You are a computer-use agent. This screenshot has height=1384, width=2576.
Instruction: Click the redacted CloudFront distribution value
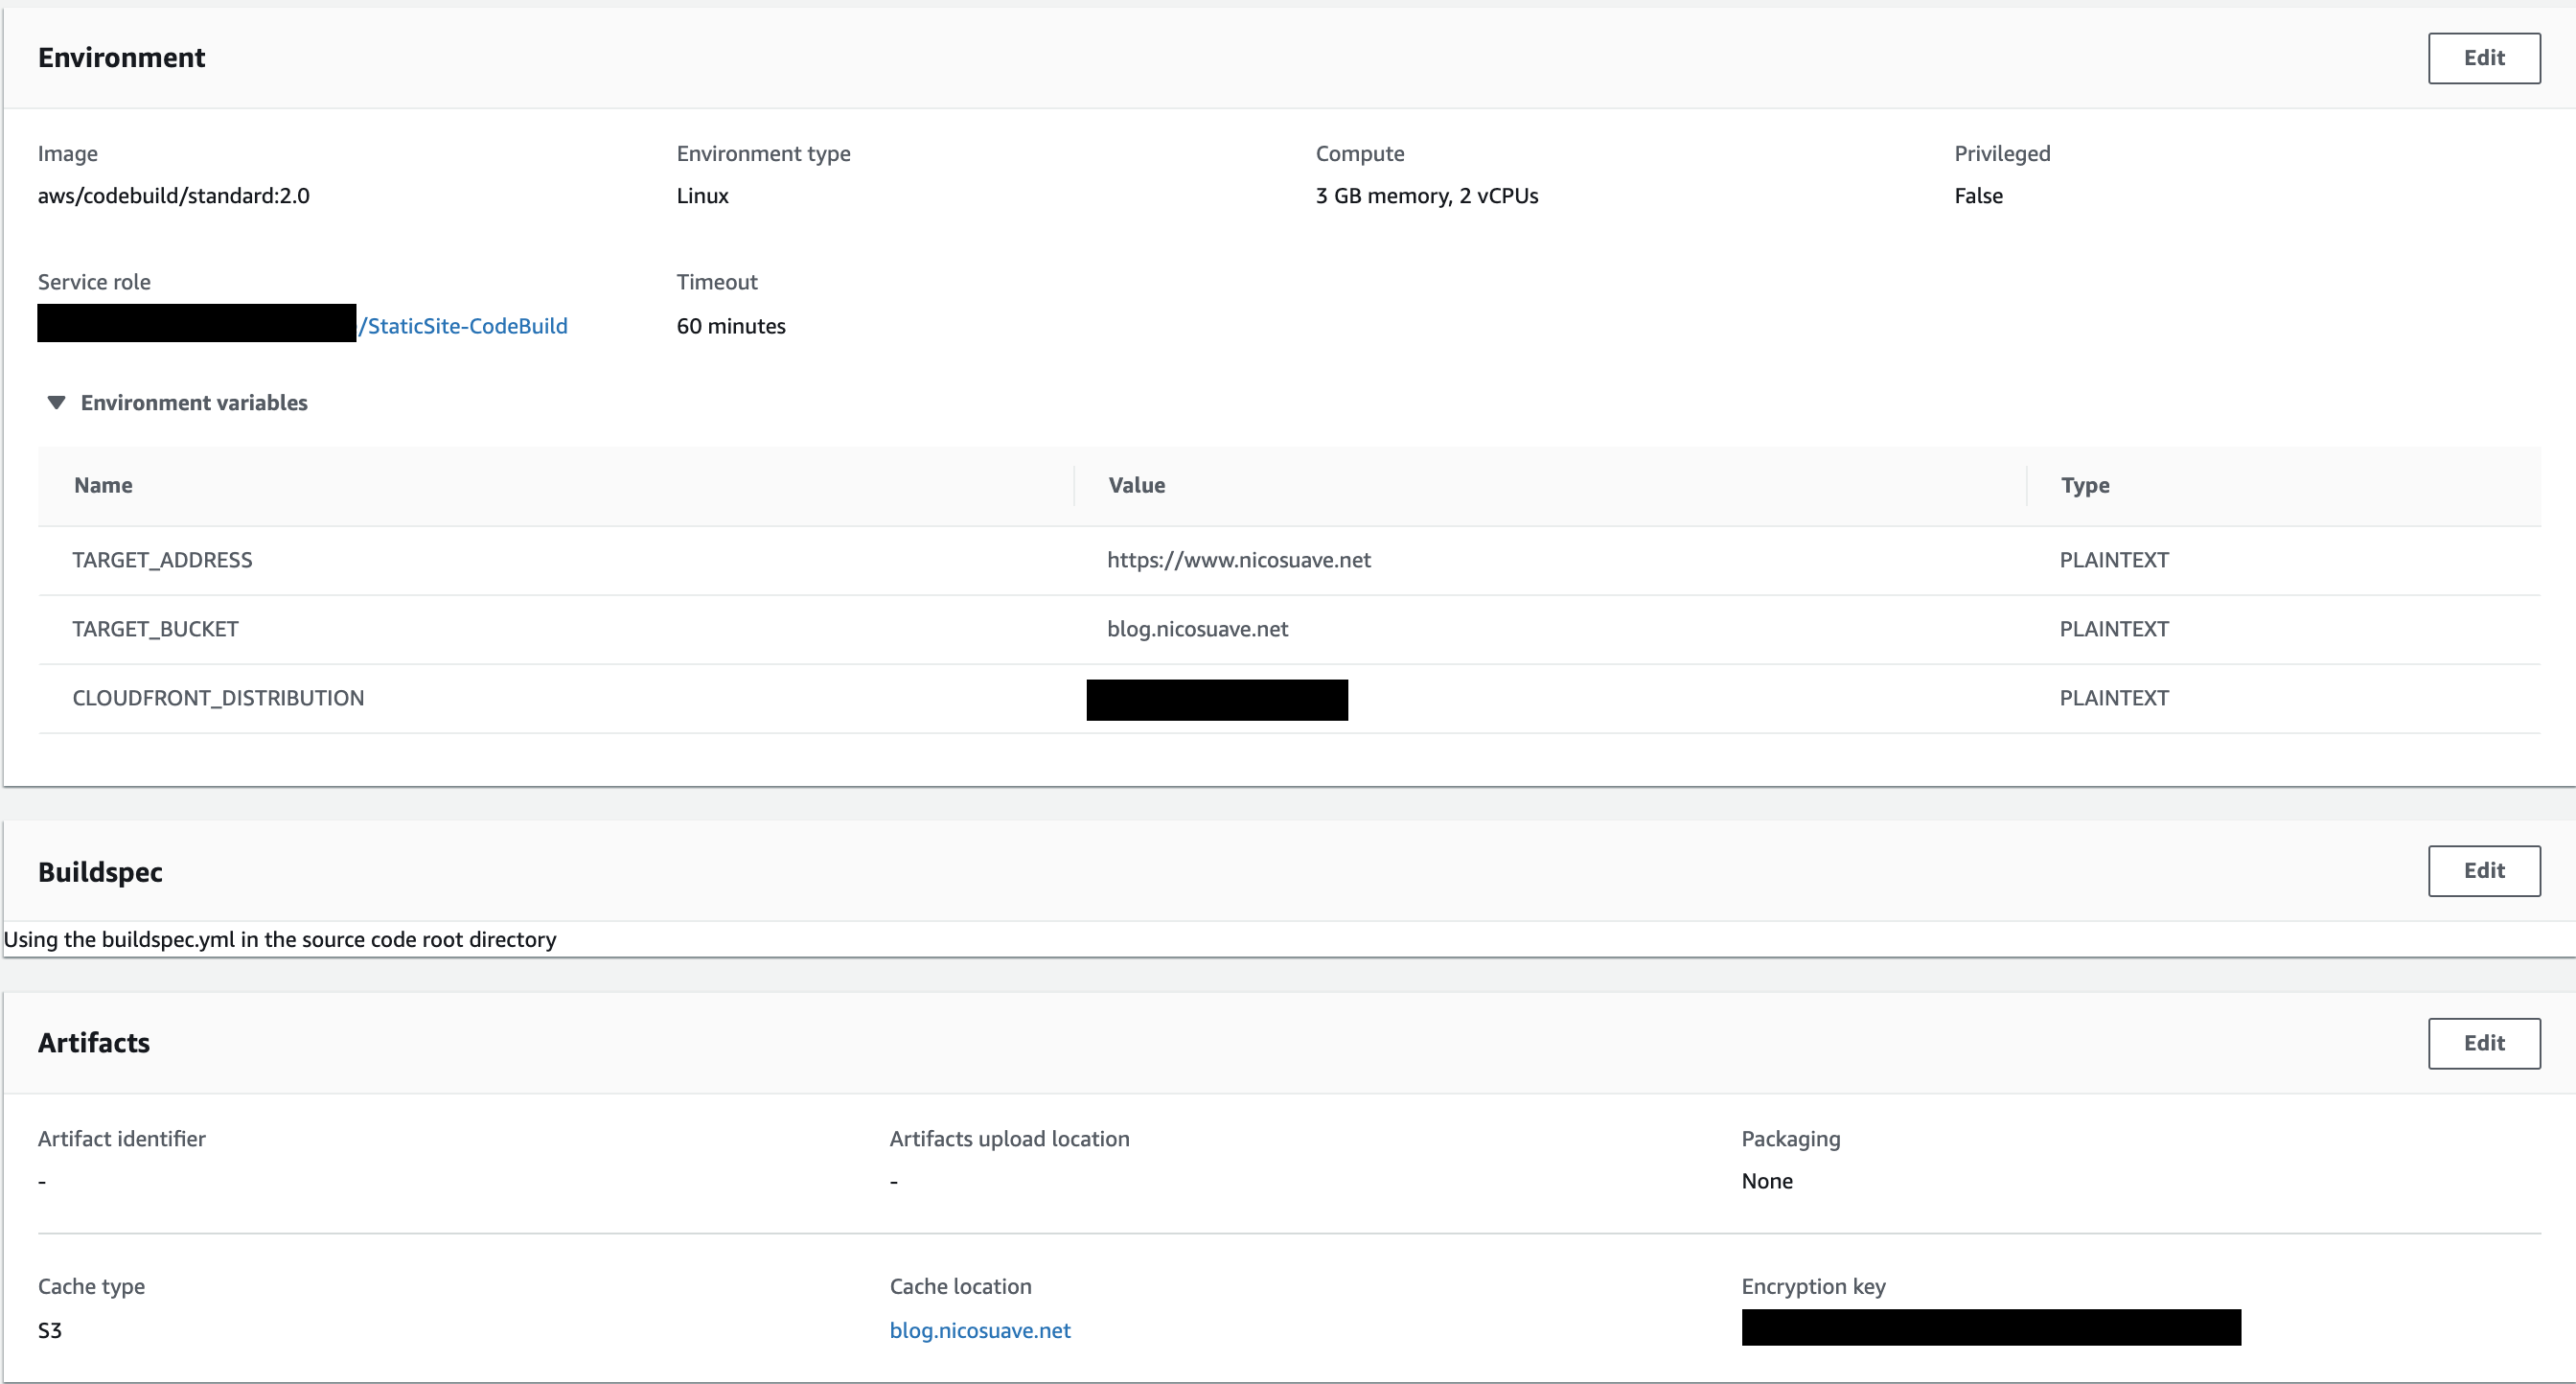1216,700
